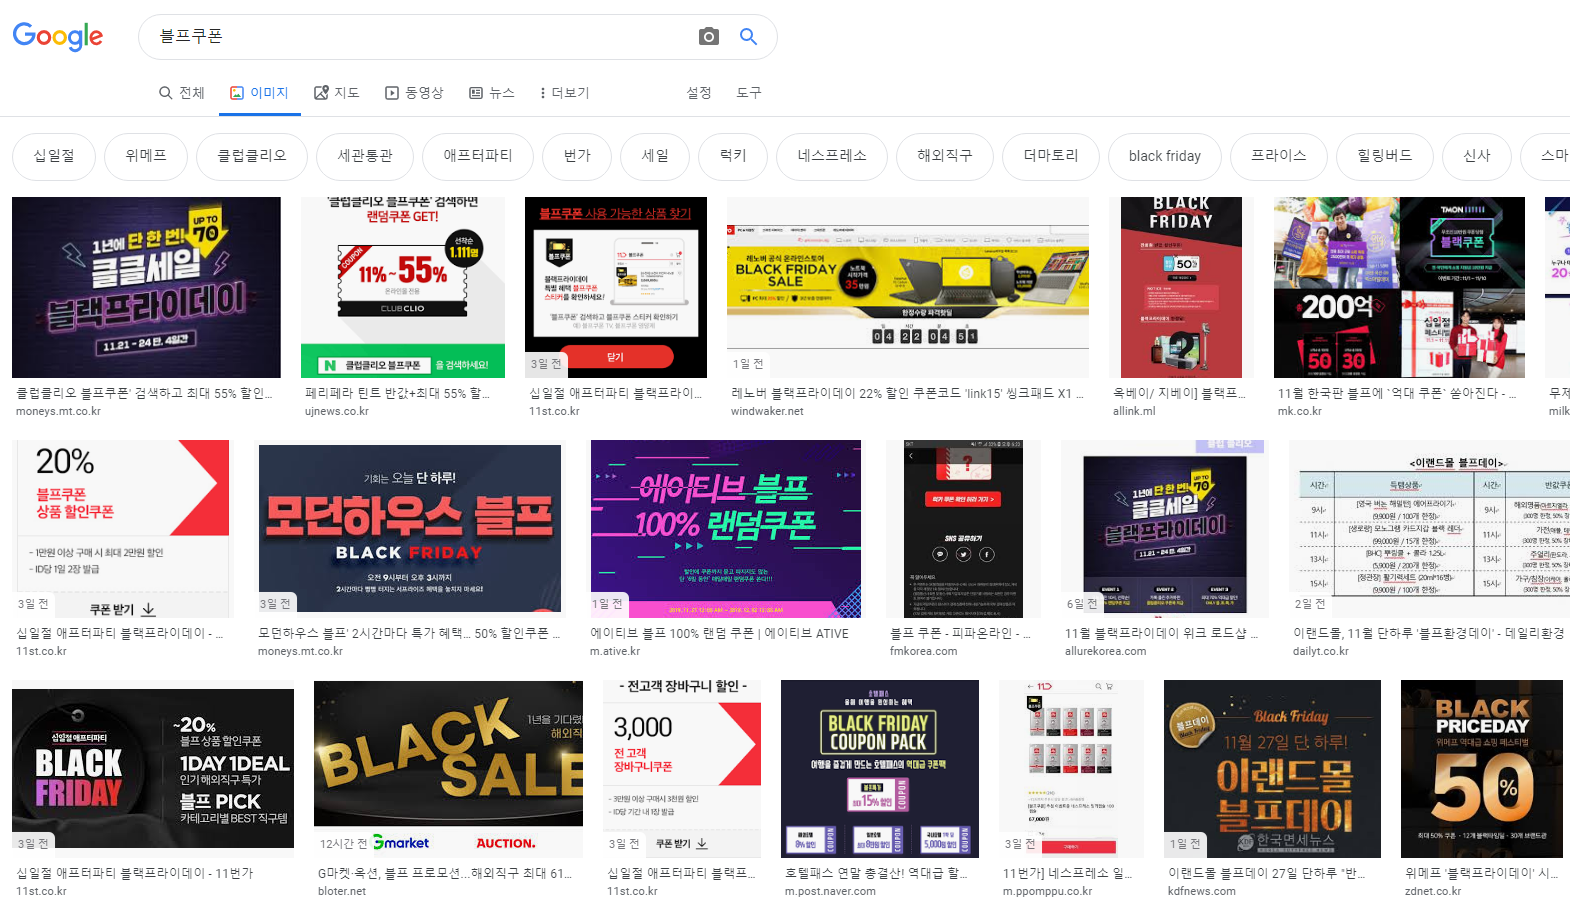Select the 신사 filter chip
Viewport: 1570px width, 906px height.
[1477, 156]
